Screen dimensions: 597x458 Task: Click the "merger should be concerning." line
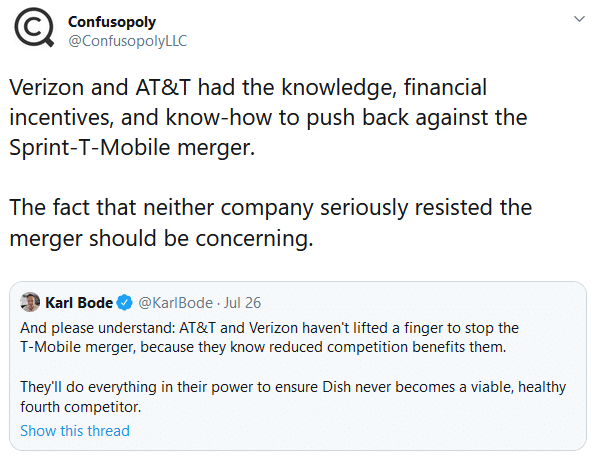(x=161, y=238)
